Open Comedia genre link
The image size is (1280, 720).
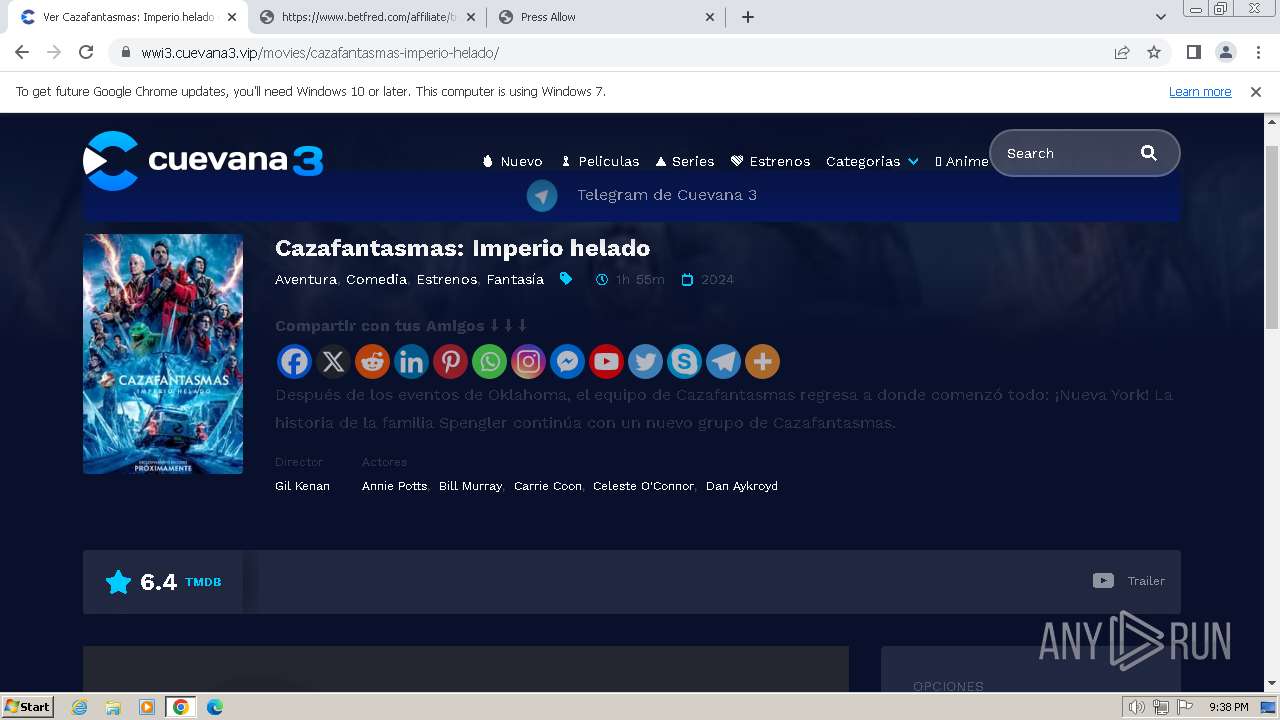pyautogui.click(x=376, y=279)
